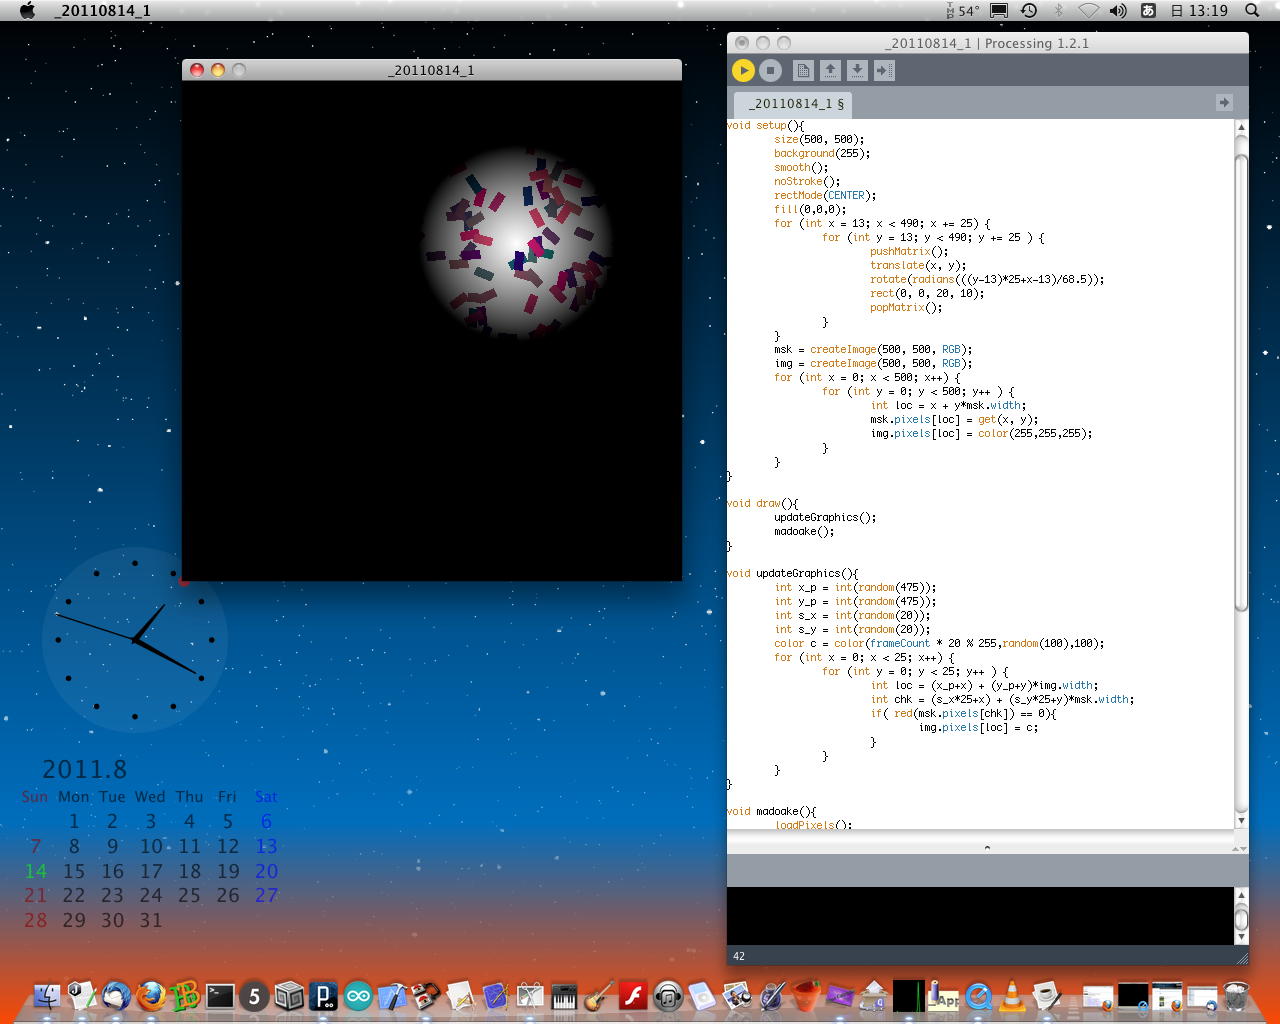The image size is (1280, 1024).
Task: Open Spotlight search magnifier
Action: pos(1252,11)
